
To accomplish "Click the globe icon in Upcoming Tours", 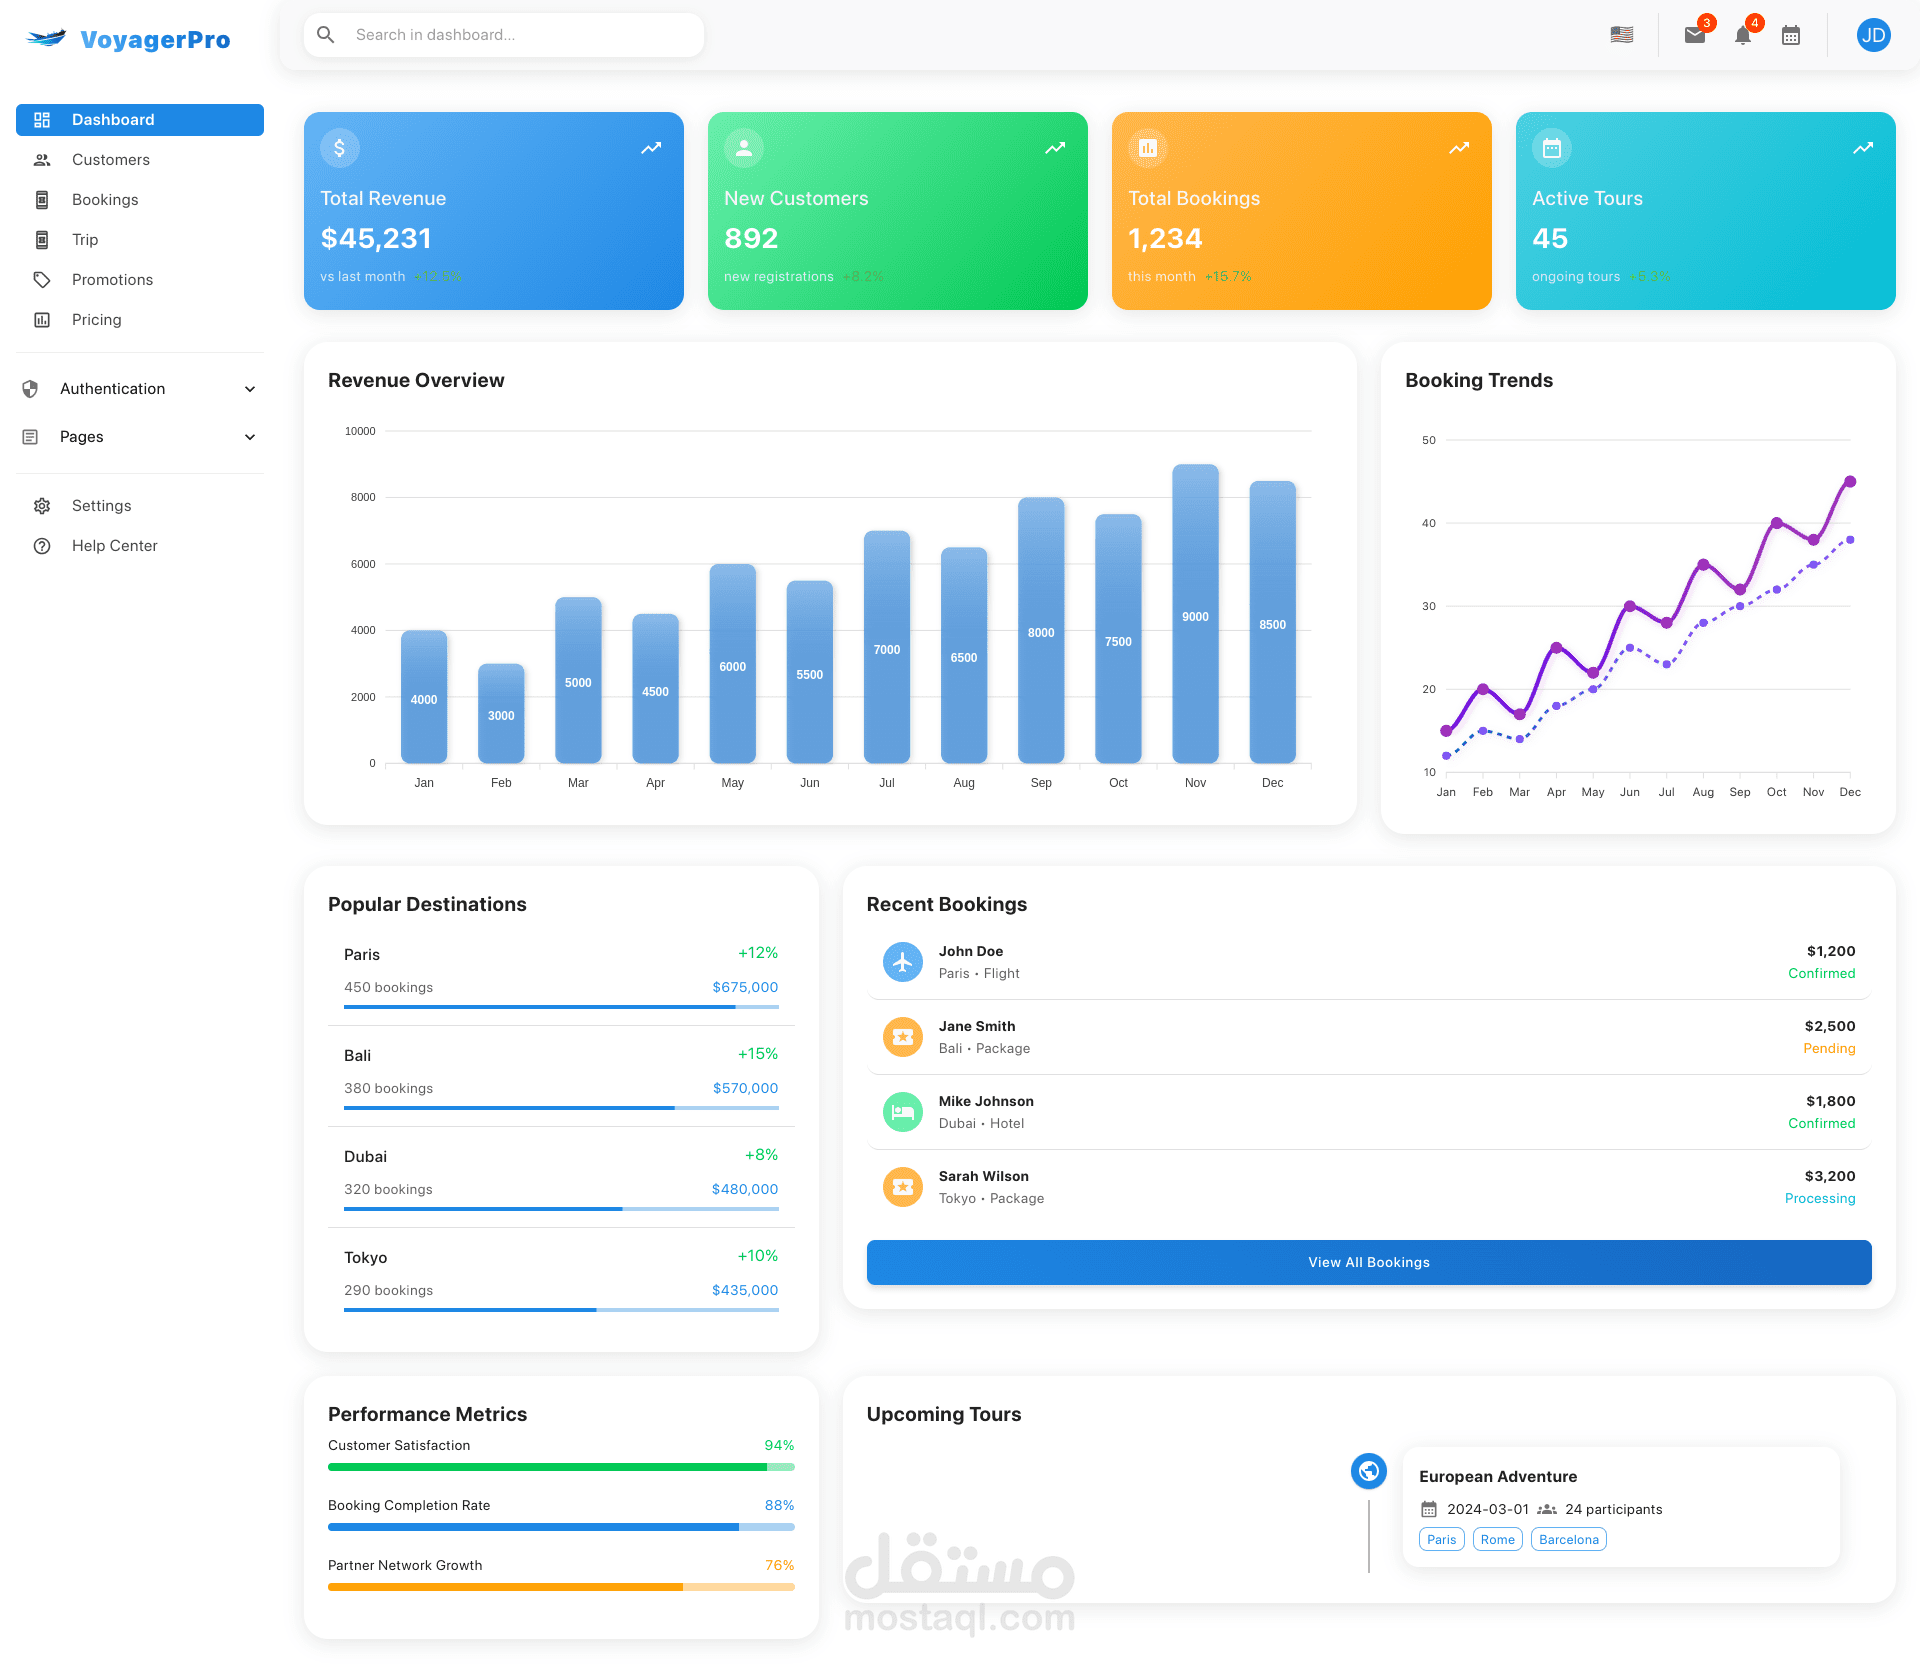I will point(1369,1471).
